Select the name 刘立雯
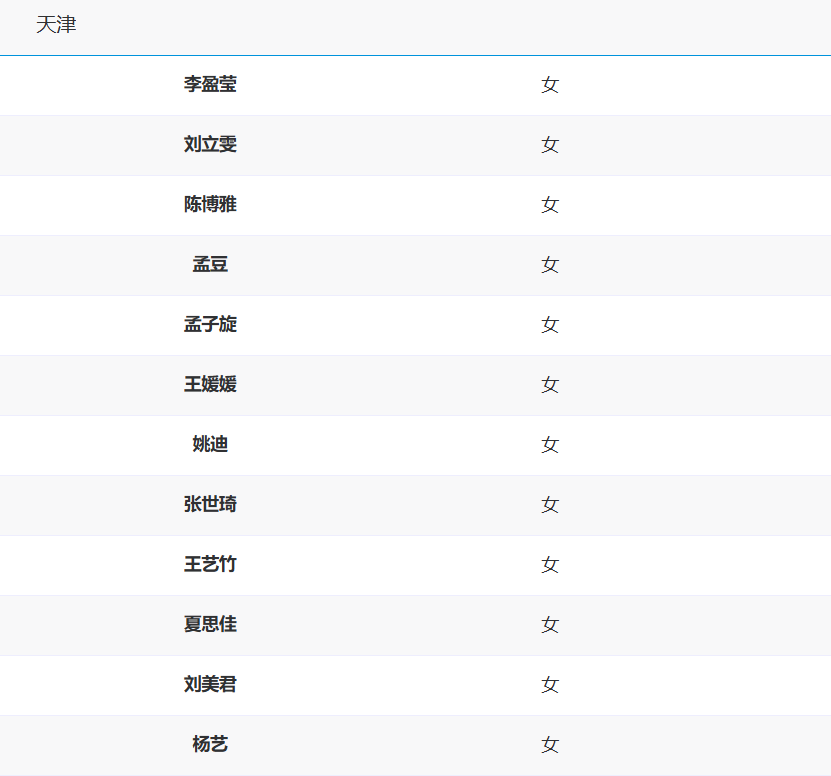Image resolution: width=831 pixels, height=776 pixels. [x=209, y=145]
